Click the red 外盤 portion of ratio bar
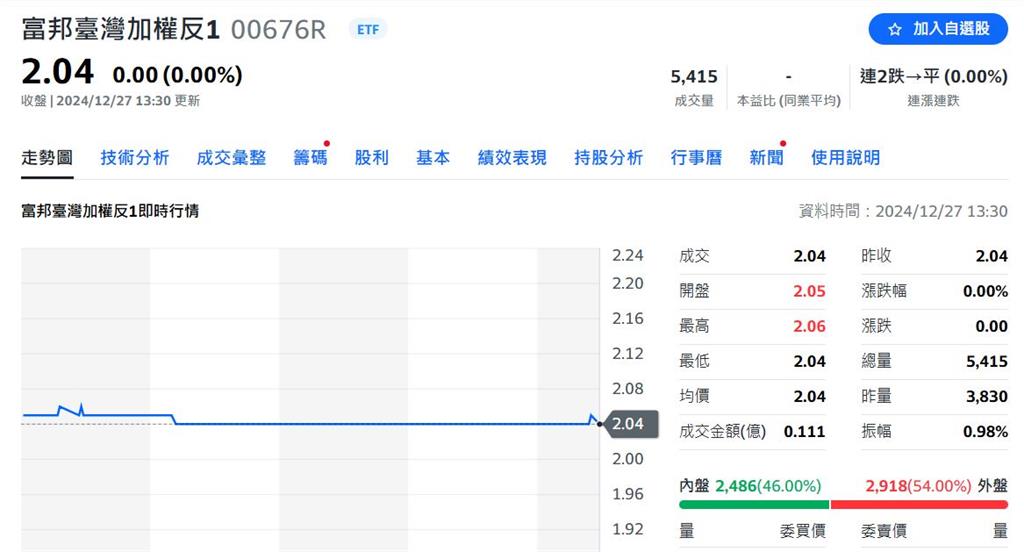The image size is (1024, 552). click(x=919, y=504)
